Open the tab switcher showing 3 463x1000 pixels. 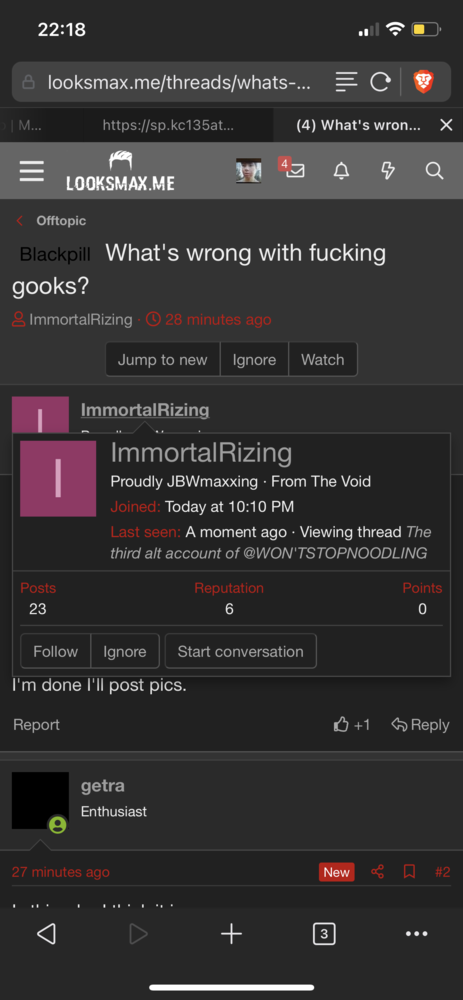coord(324,934)
